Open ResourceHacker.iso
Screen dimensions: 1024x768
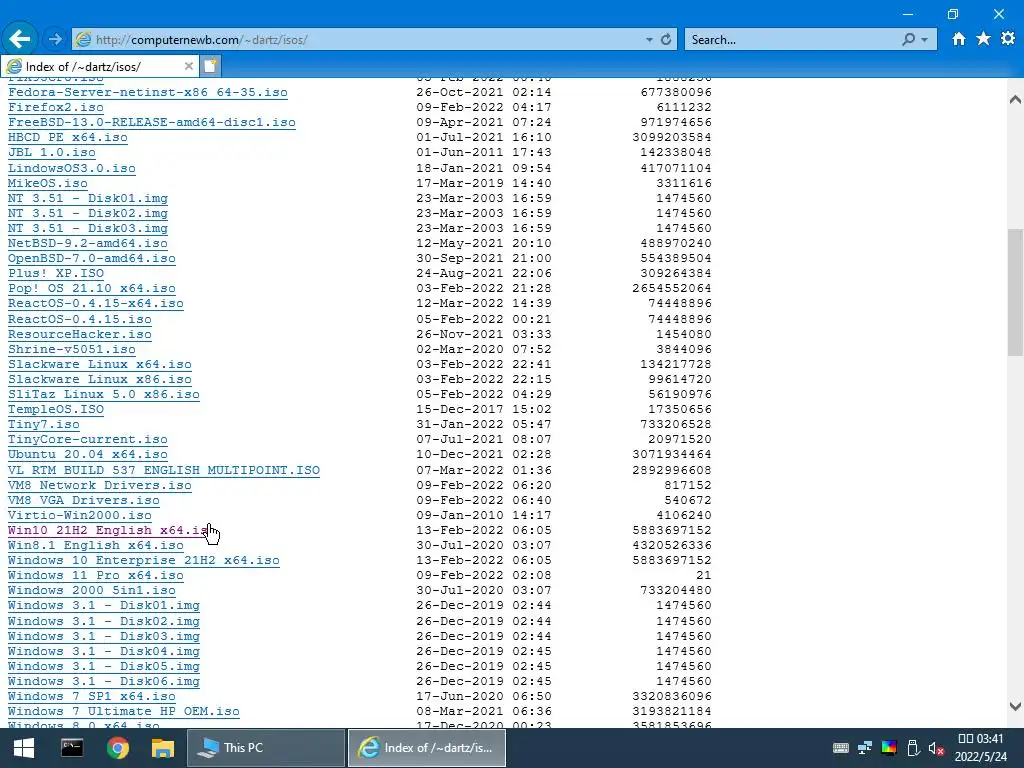[x=80, y=334]
